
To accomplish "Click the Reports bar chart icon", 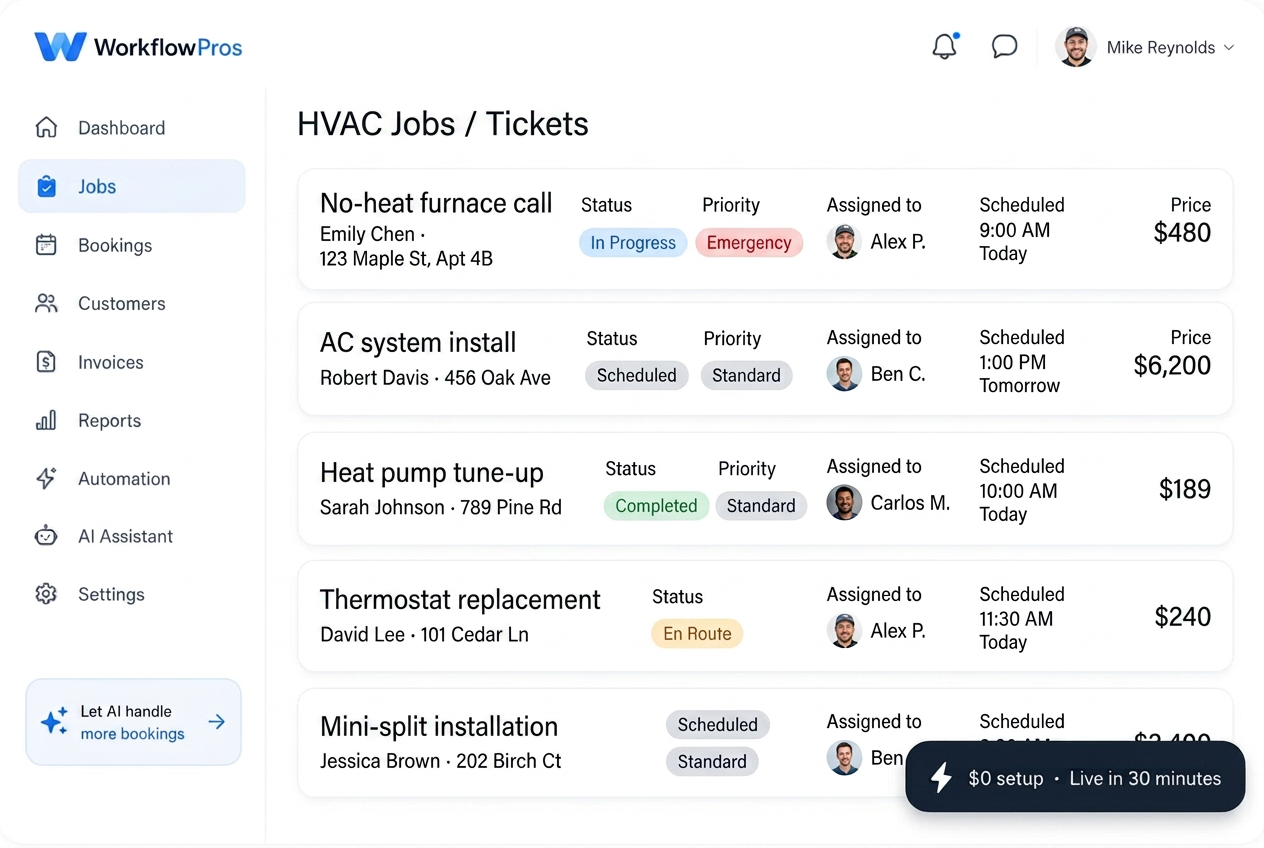I will point(46,420).
